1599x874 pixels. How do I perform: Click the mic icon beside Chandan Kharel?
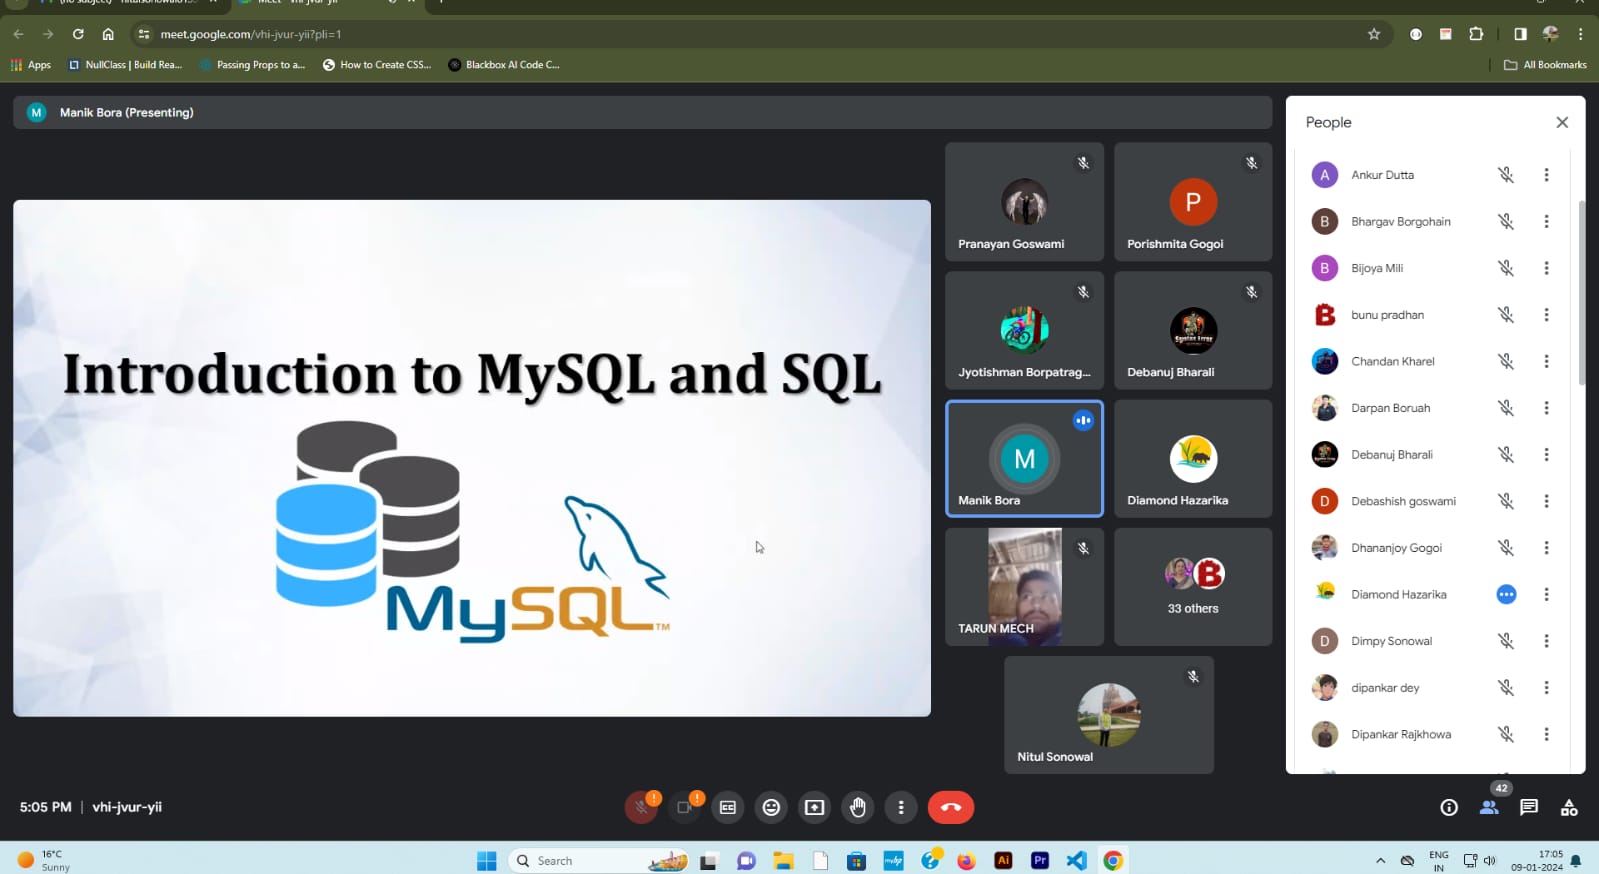tap(1506, 361)
